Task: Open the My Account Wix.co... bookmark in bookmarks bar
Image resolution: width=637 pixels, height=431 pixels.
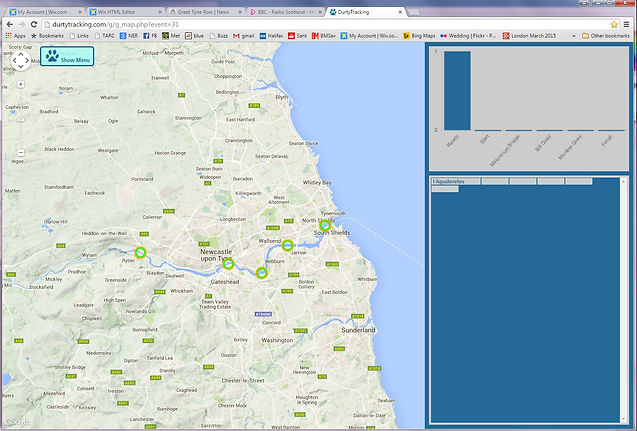Action: pos(370,36)
